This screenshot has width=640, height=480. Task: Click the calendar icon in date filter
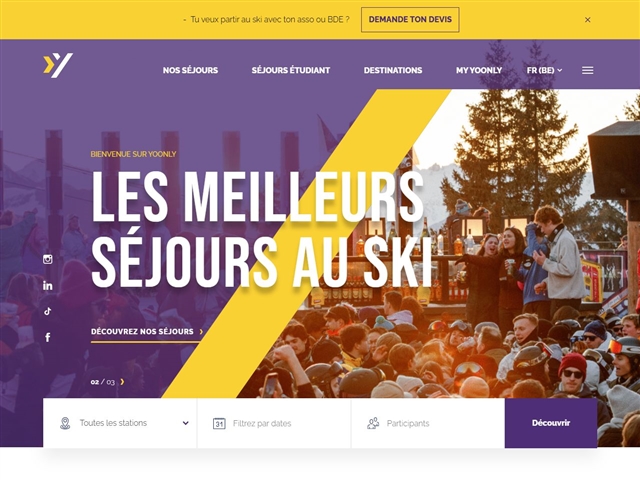point(219,423)
